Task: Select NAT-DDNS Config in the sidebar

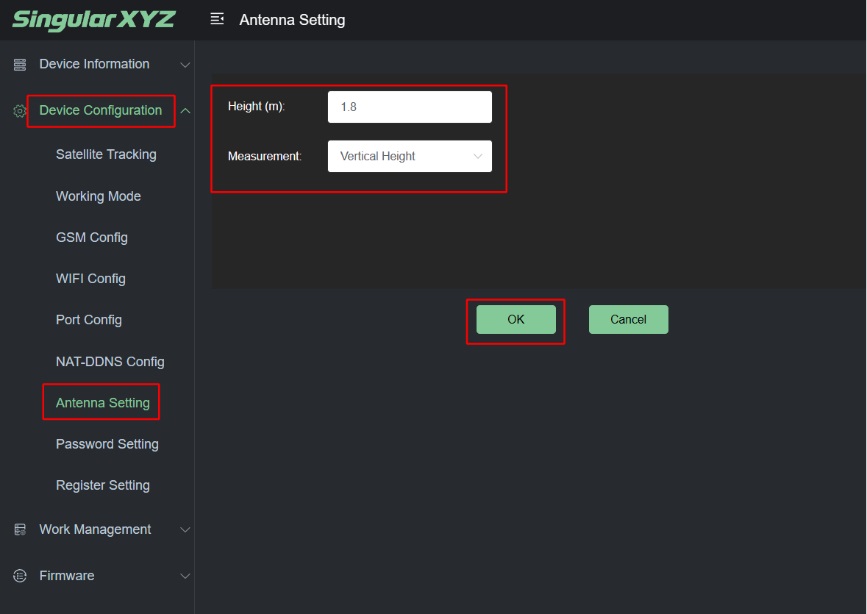Action: [x=110, y=362]
